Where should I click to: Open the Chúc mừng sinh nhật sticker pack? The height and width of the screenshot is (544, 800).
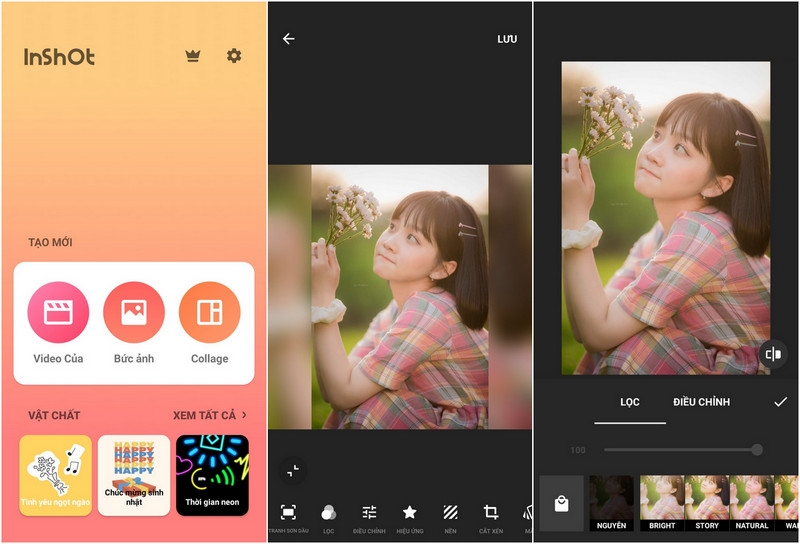(x=134, y=475)
